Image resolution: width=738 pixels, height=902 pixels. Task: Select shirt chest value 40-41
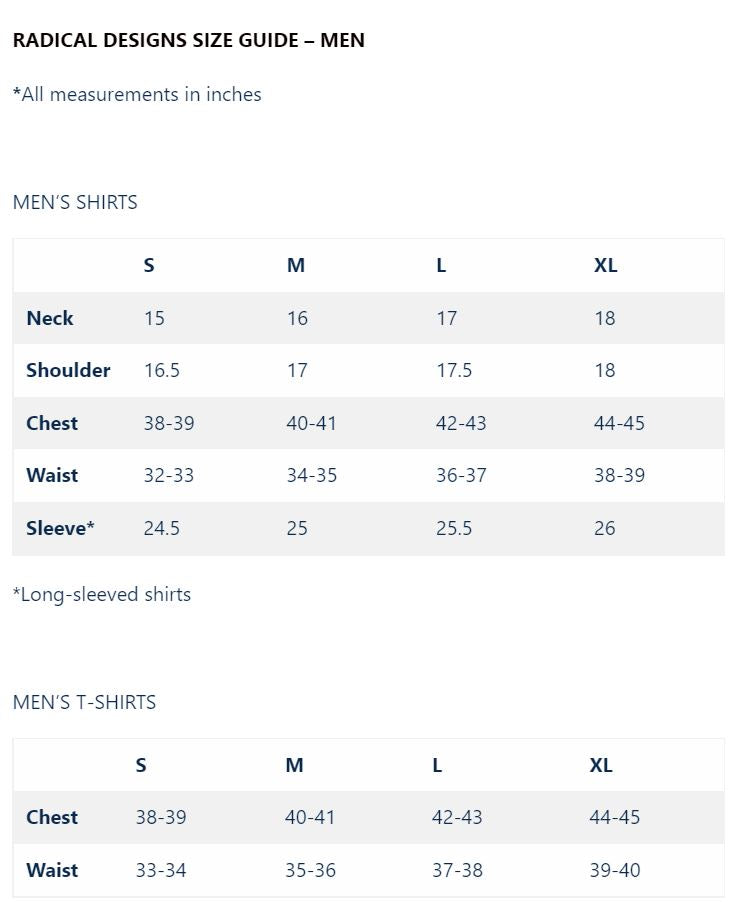[x=311, y=423]
